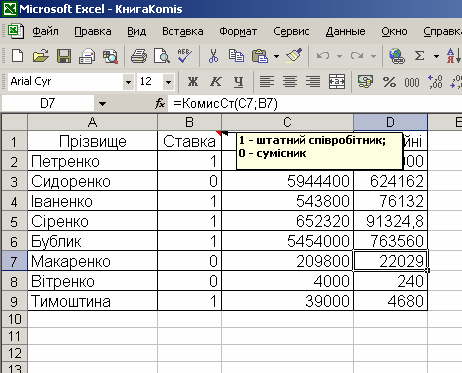The image size is (462, 373).
Task: Select cell containing Петренко
Action: (92, 161)
